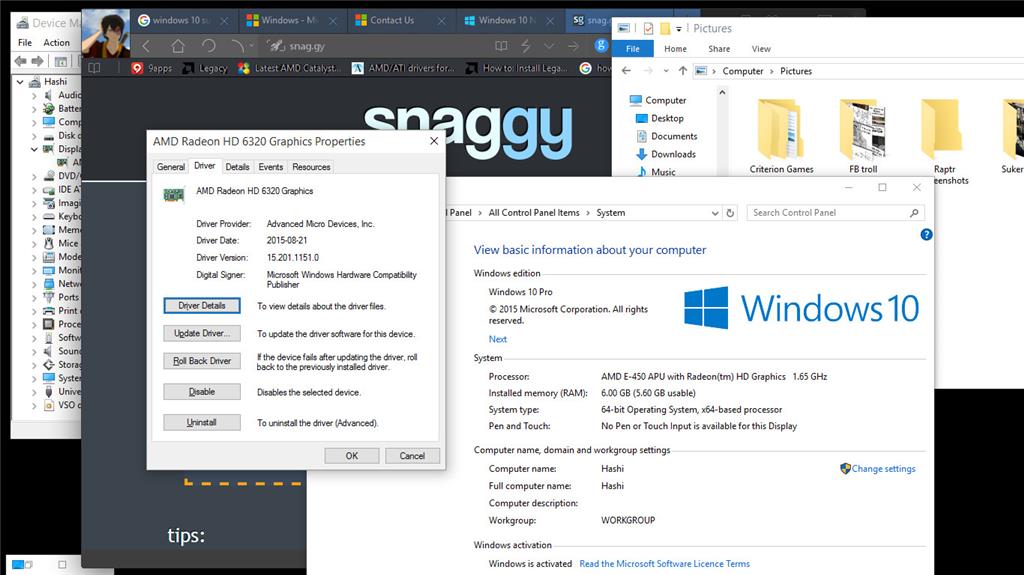Viewport: 1024px width, 575px height.
Task: Open the File menu in Device Manager
Action: [x=25, y=42]
